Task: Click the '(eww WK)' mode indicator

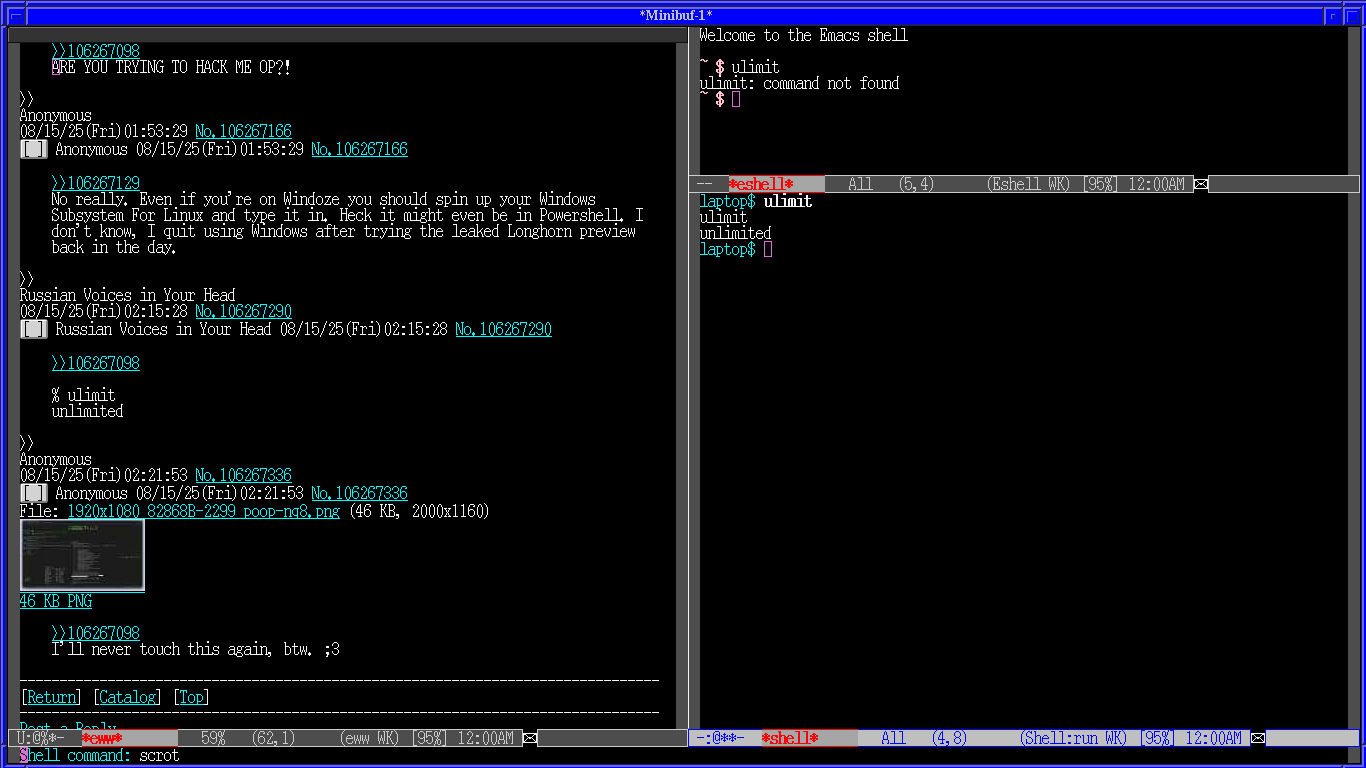Action: tap(370, 739)
